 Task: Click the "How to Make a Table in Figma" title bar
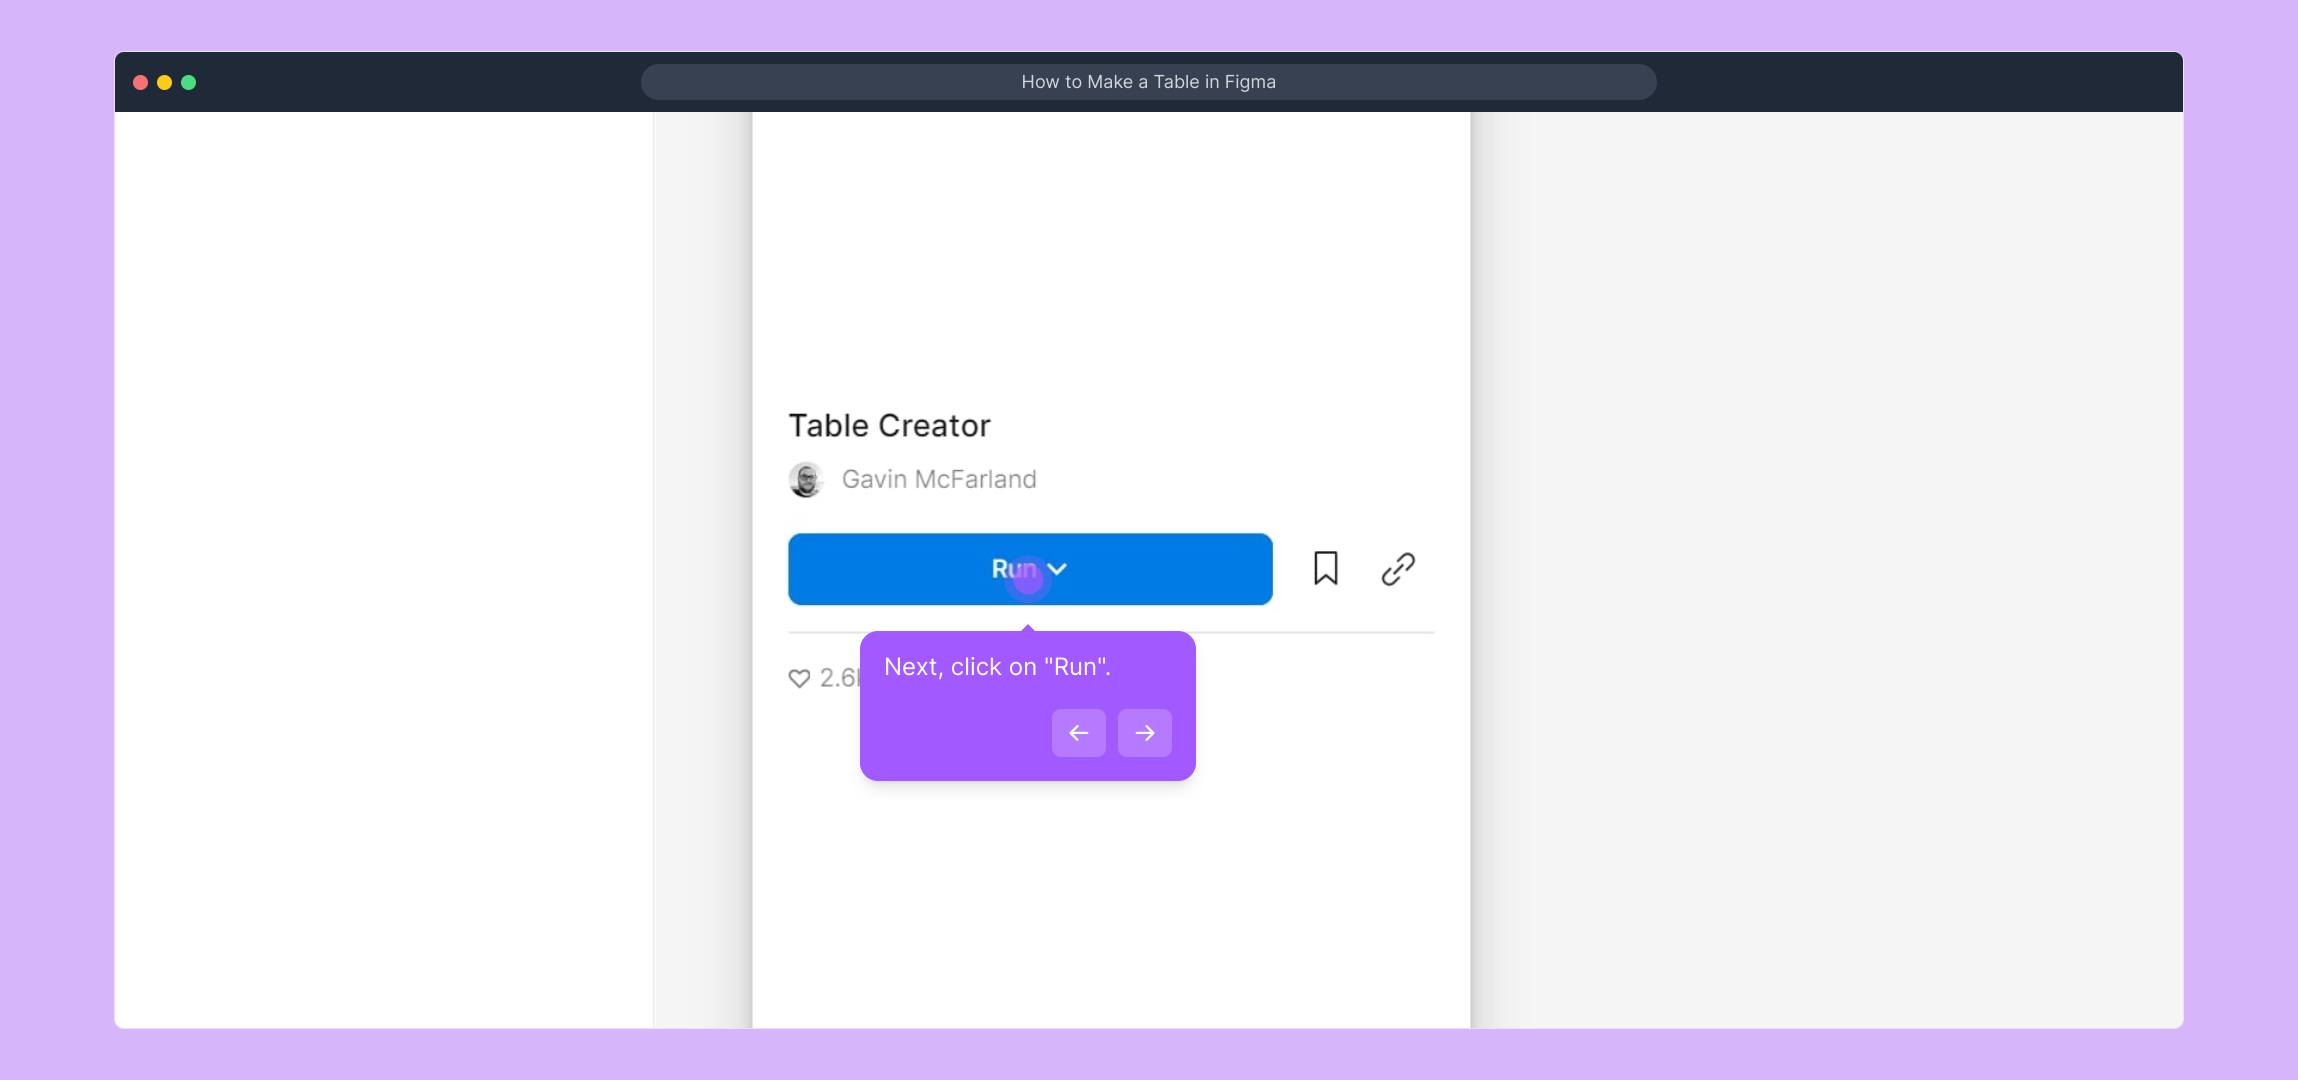click(1148, 82)
